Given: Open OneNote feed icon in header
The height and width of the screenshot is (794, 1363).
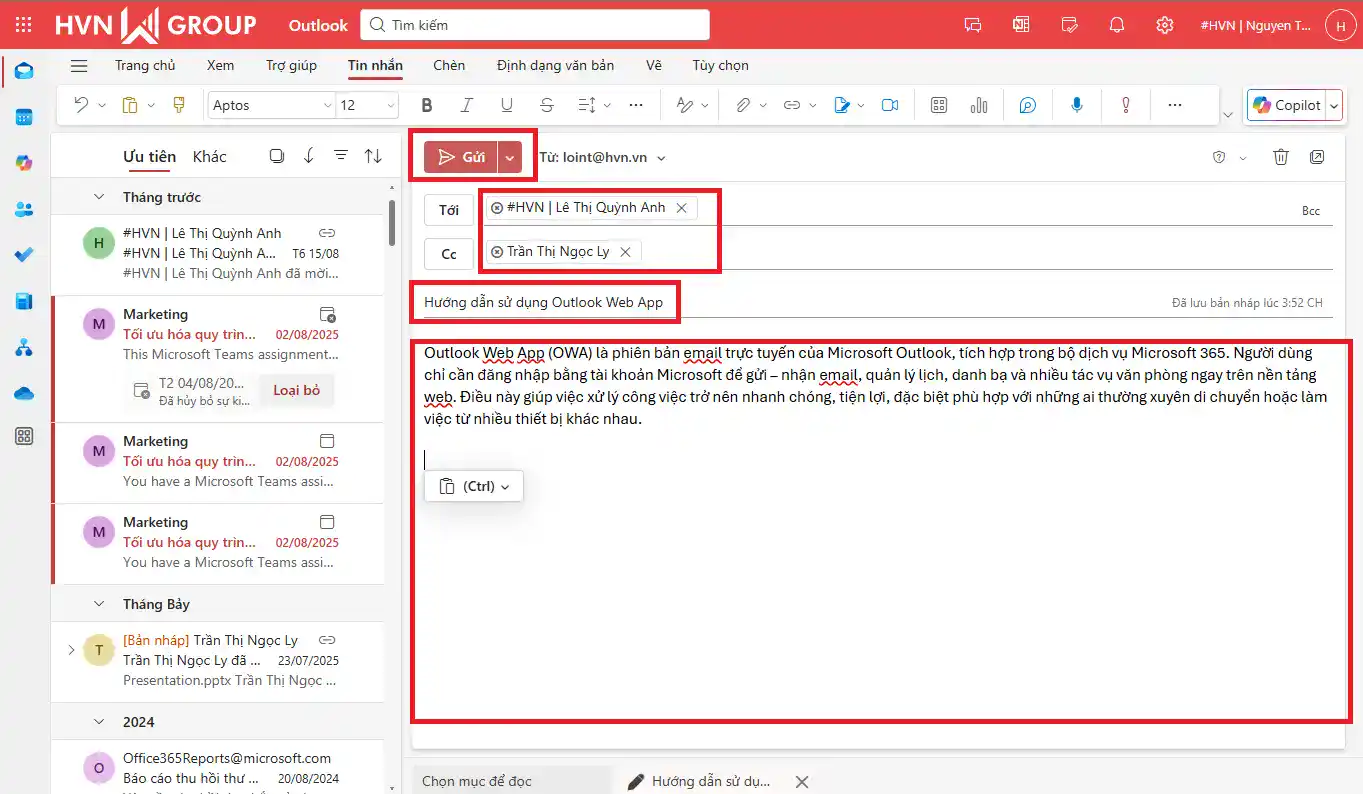Looking at the screenshot, I should (x=1021, y=25).
